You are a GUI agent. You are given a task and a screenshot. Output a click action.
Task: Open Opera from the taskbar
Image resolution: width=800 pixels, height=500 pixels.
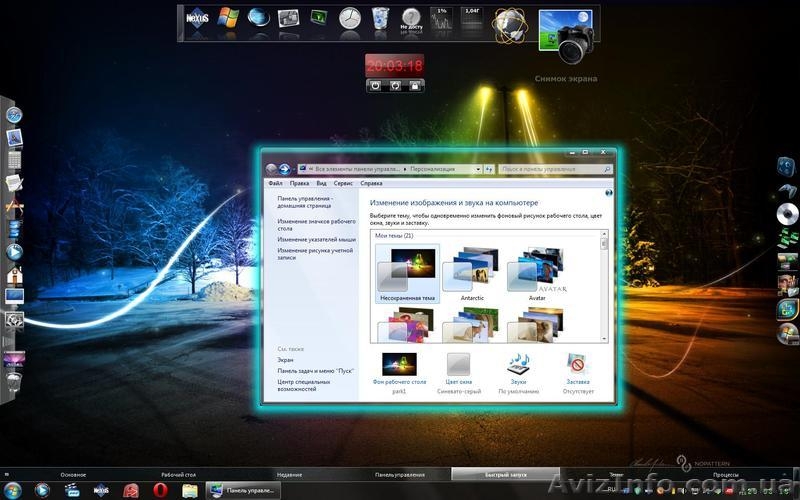tap(159, 489)
